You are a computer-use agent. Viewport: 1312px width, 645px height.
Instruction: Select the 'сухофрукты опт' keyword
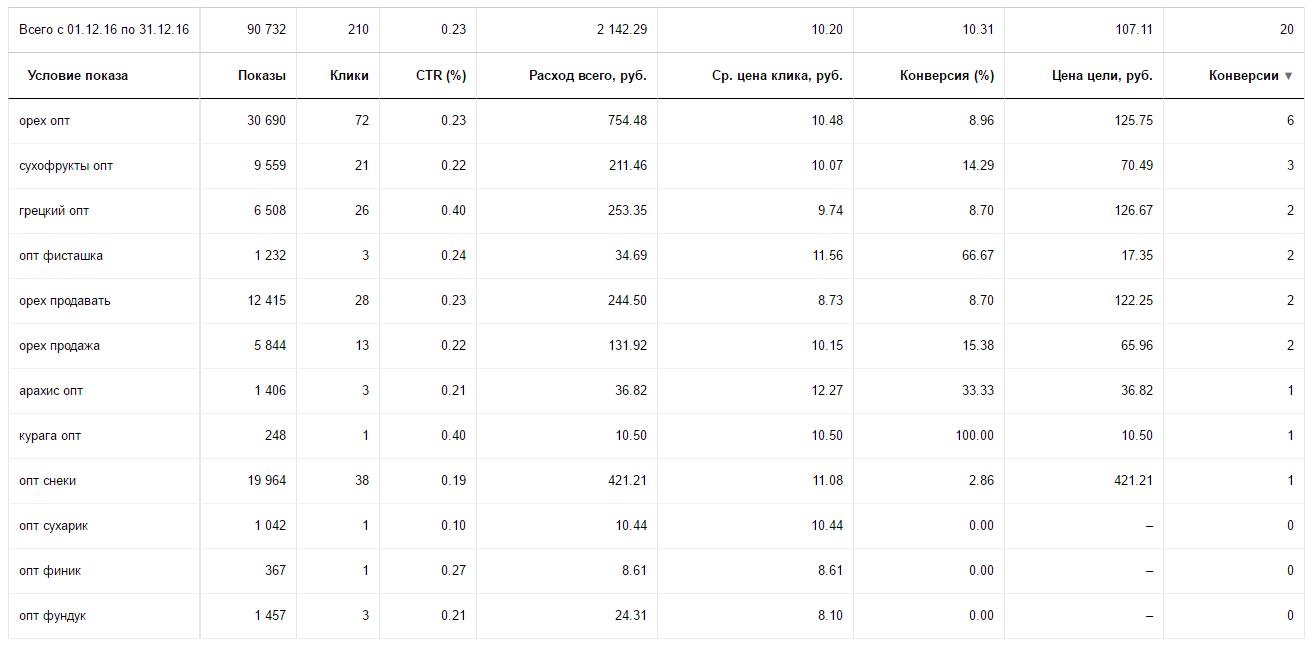pyautogui.click(x=66, y=165)
